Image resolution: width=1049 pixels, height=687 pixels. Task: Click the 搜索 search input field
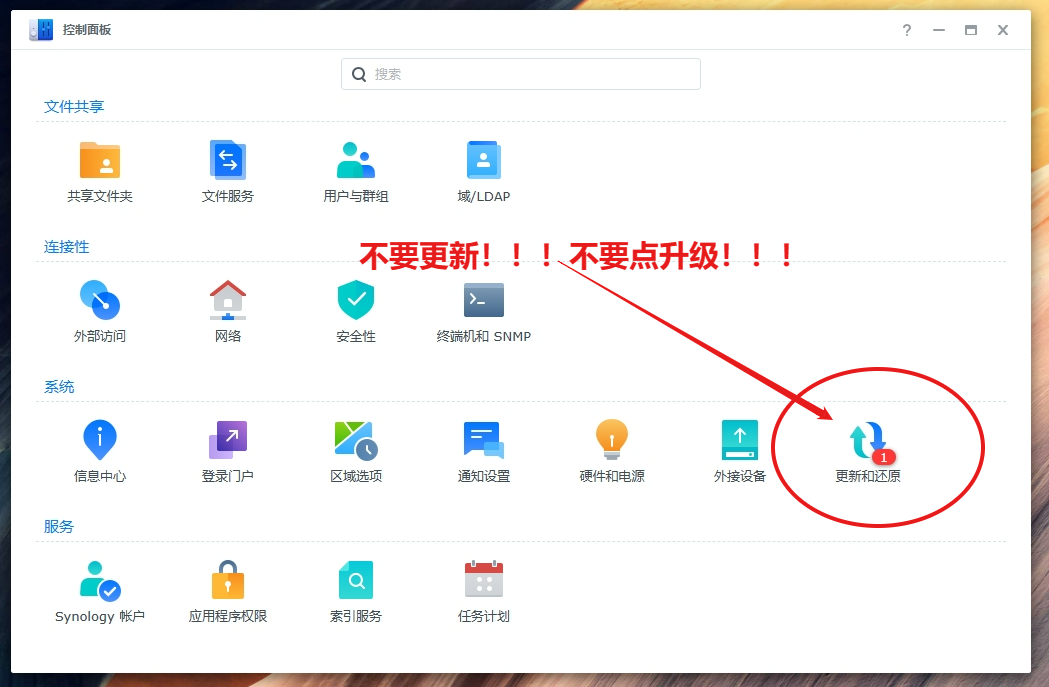pos(530,74)
